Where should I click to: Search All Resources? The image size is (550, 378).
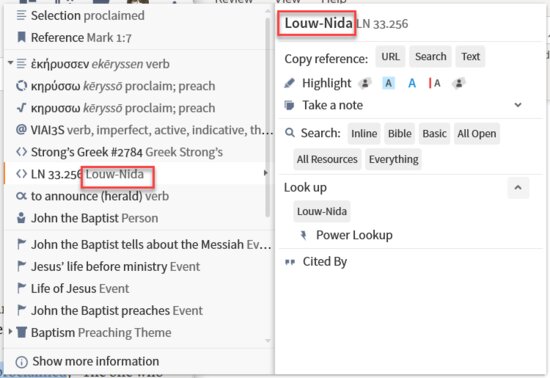pos(327,159)
